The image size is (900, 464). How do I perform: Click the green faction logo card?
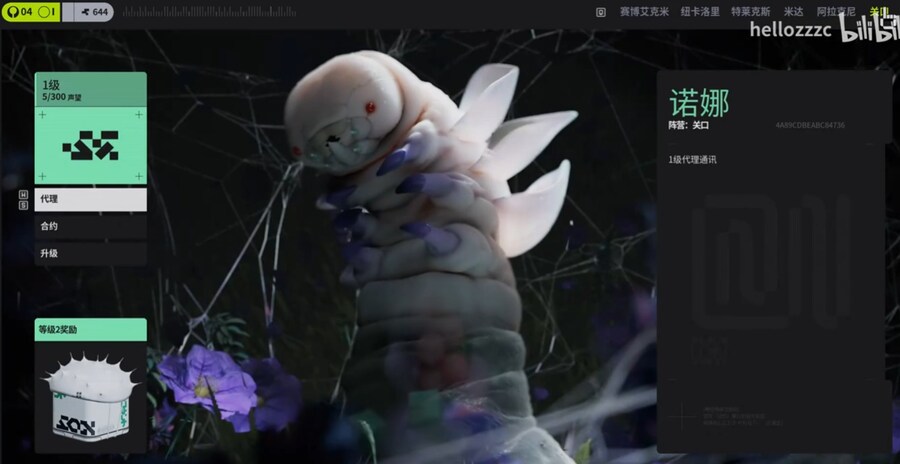90,145
